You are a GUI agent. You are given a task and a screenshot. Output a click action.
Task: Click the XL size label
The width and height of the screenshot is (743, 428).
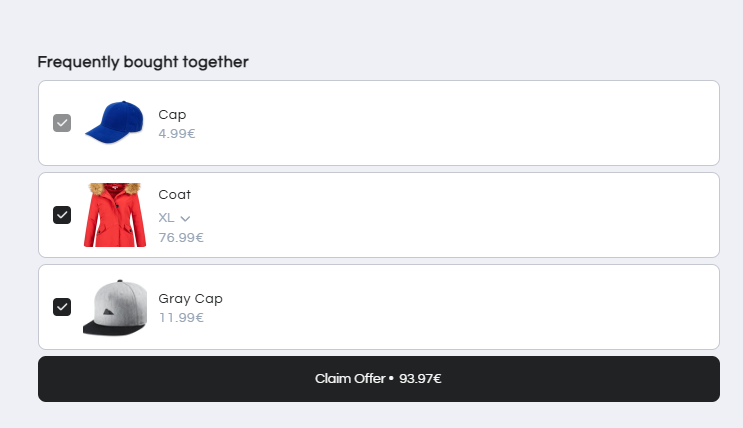(166, 217)
